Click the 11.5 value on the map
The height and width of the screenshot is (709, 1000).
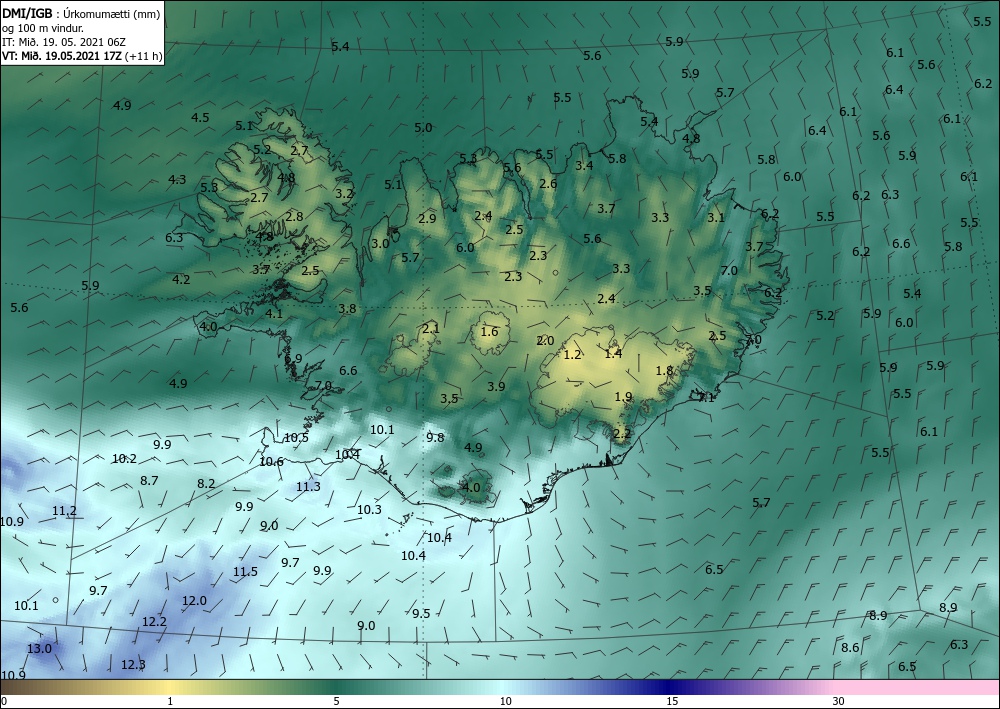[245, 571]
